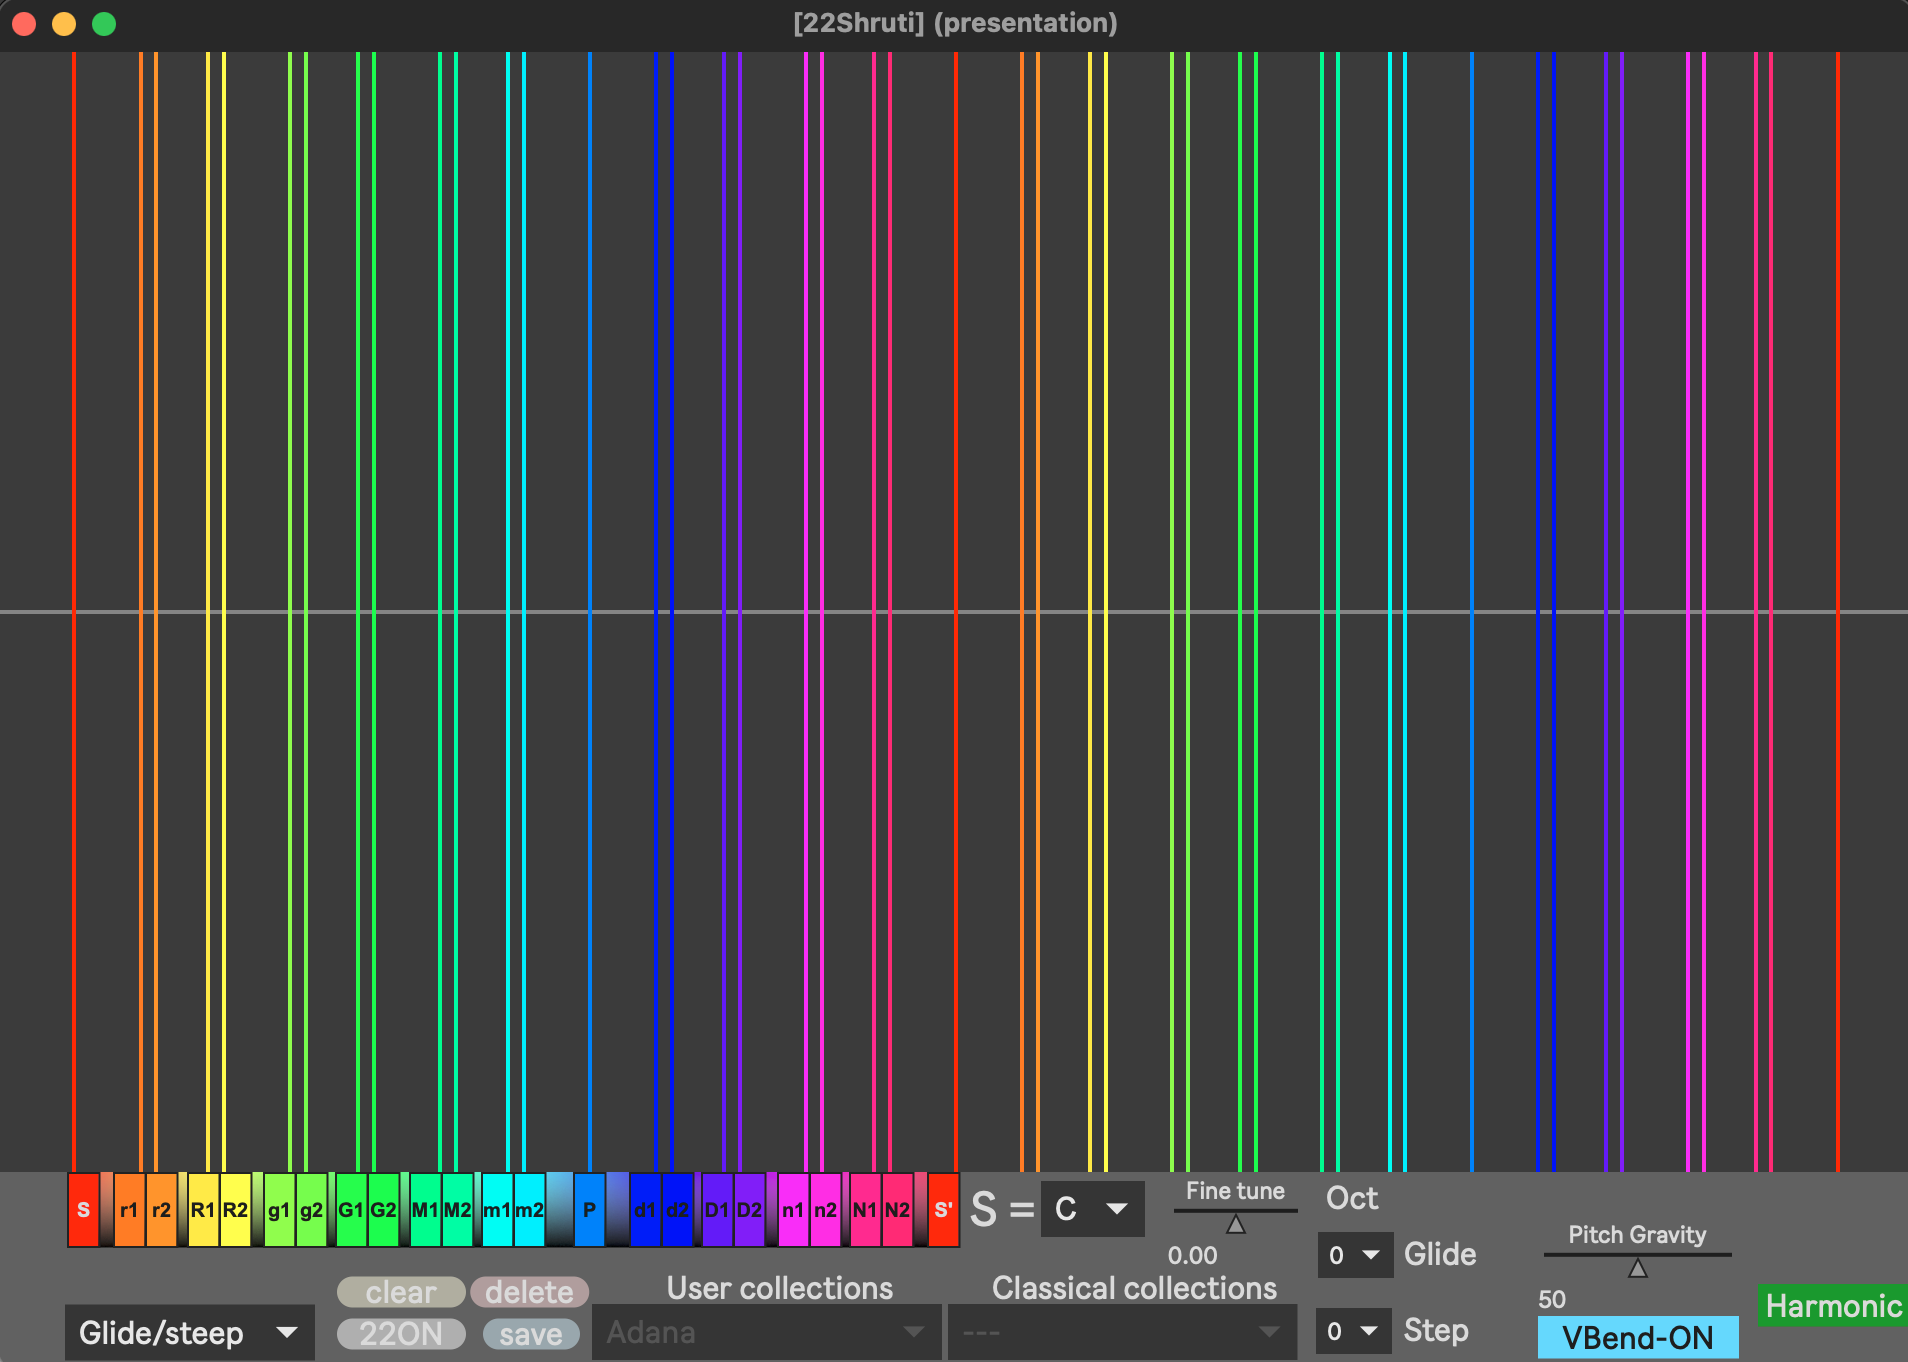The width and height of the screenshot is (1908, 1362).
Task: Open the User collections Adana menu
Action: (766, 1332)
